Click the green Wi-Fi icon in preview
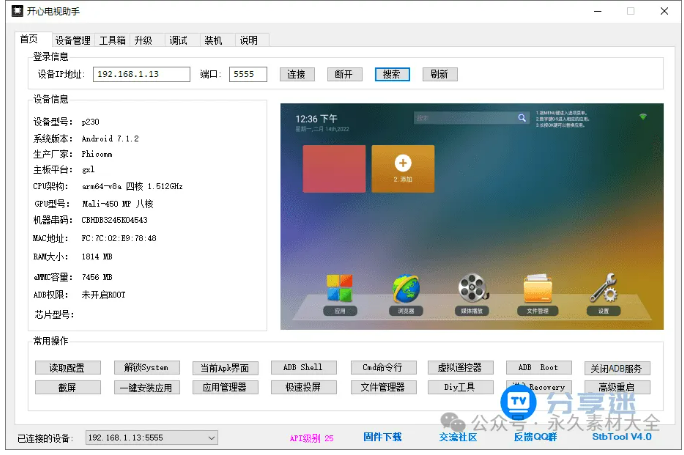The height and width of the screenshot is (455, 684). (642, 117)
